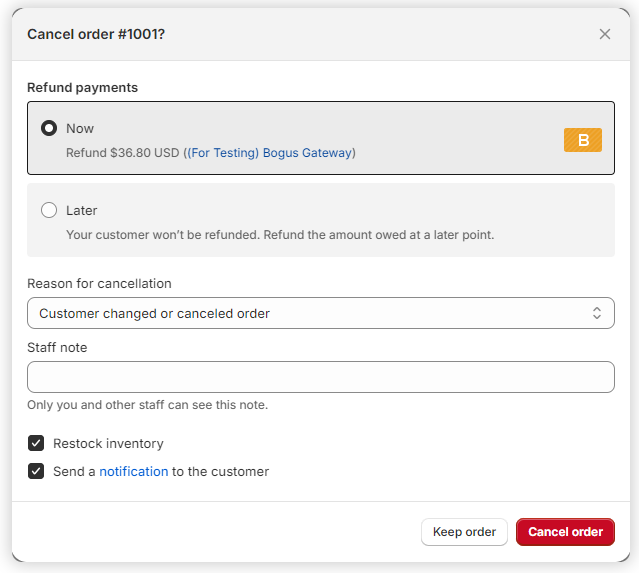Image resolution: width=639 pixels, height=573 pixels.
Task: Click the Reason for cancellation label
Action: (x=99, y=283)
